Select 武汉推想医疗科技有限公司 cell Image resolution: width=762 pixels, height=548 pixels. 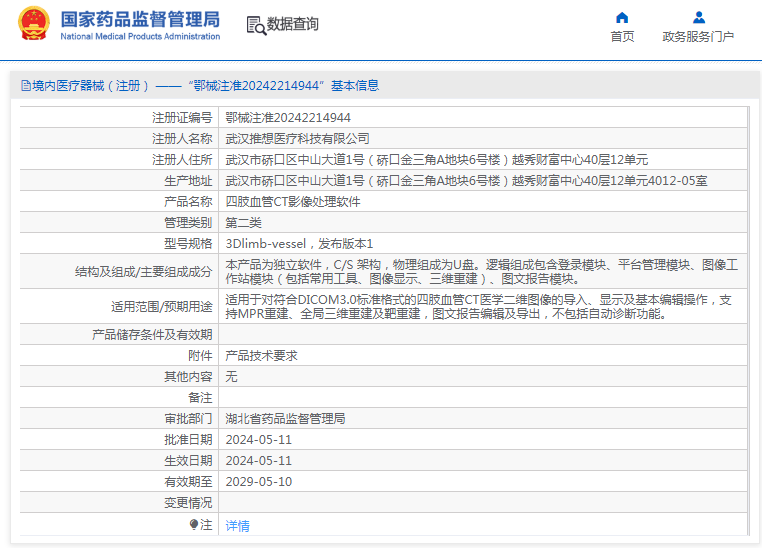coord(297,139)
